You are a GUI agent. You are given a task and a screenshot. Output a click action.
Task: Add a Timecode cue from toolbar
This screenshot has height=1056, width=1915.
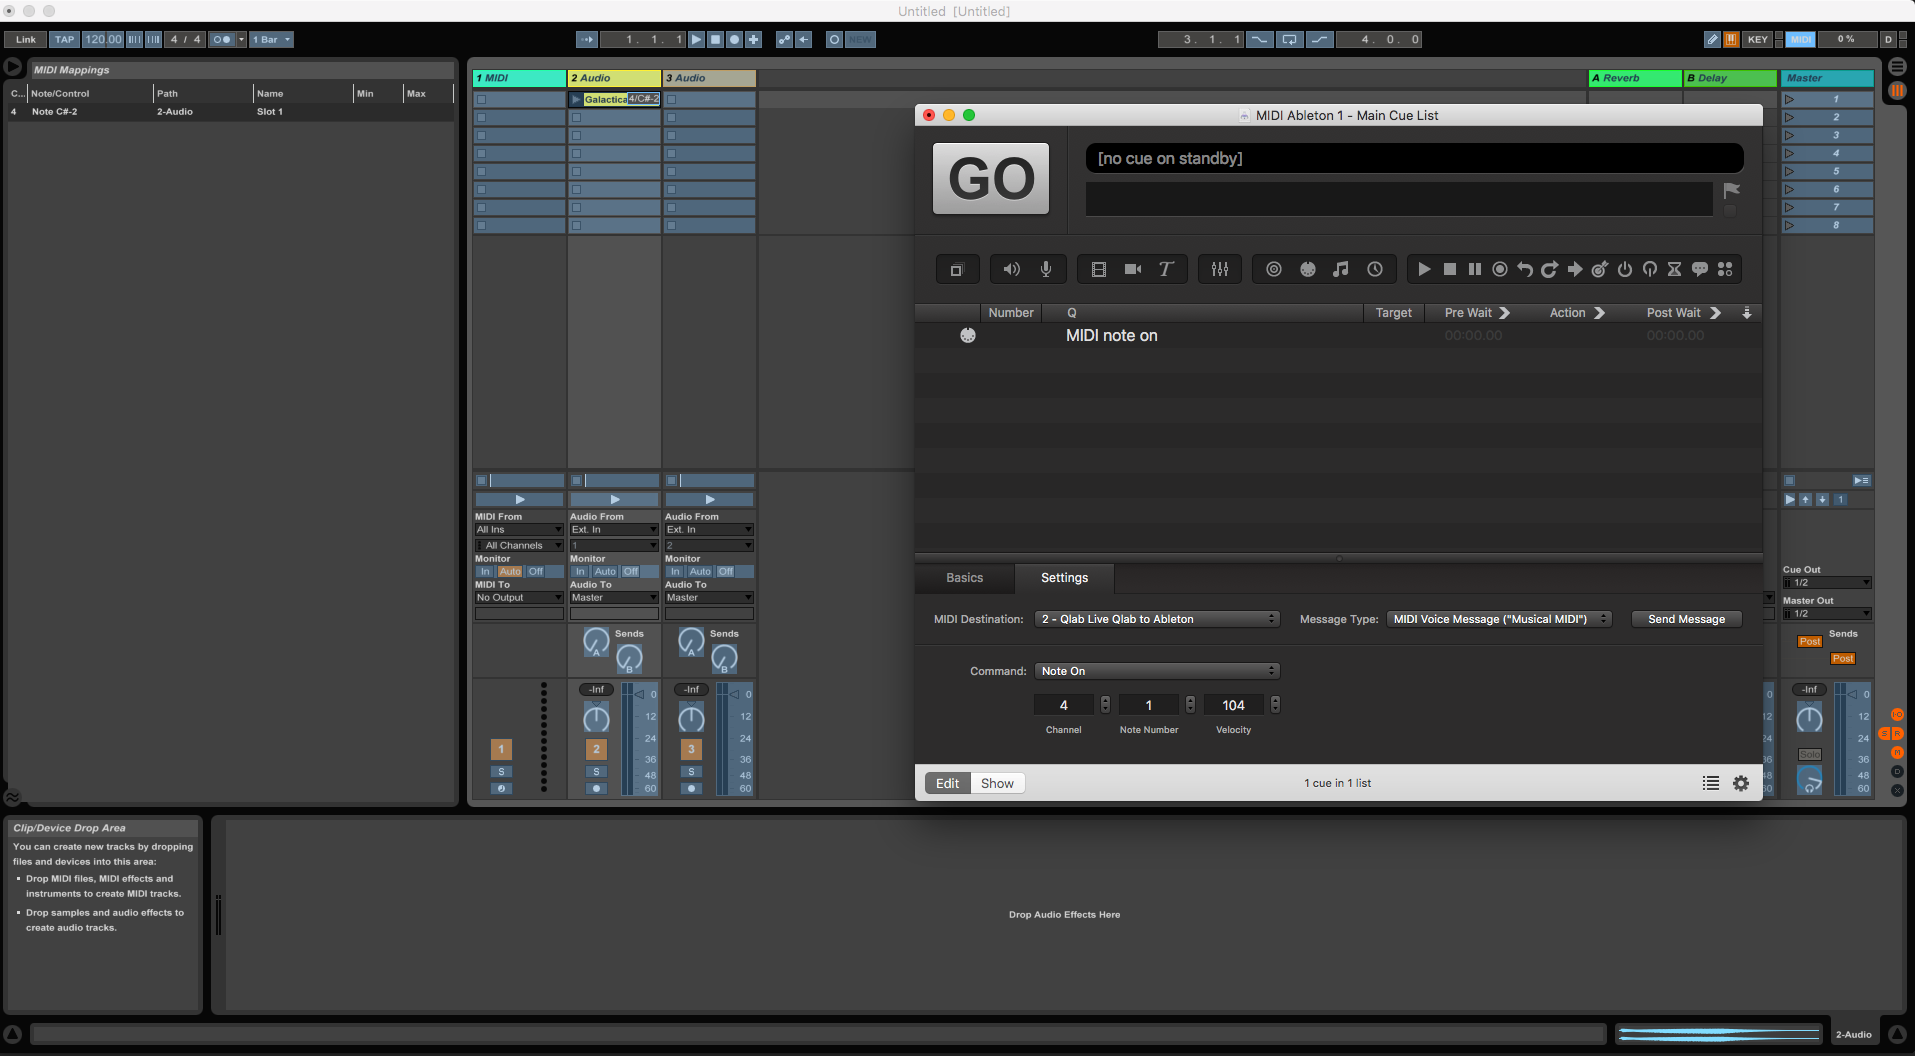point(1375,269)
